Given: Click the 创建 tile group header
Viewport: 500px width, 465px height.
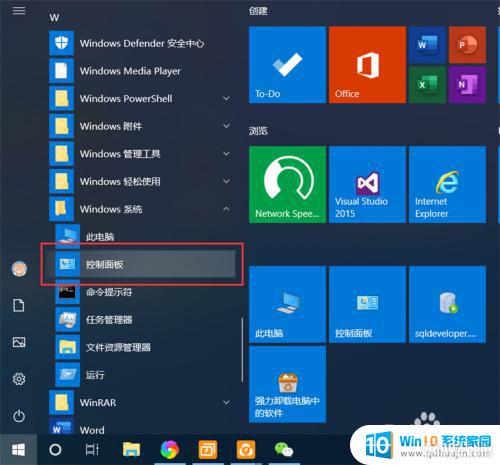Looking at the screenshot, I should coord(258,11).
